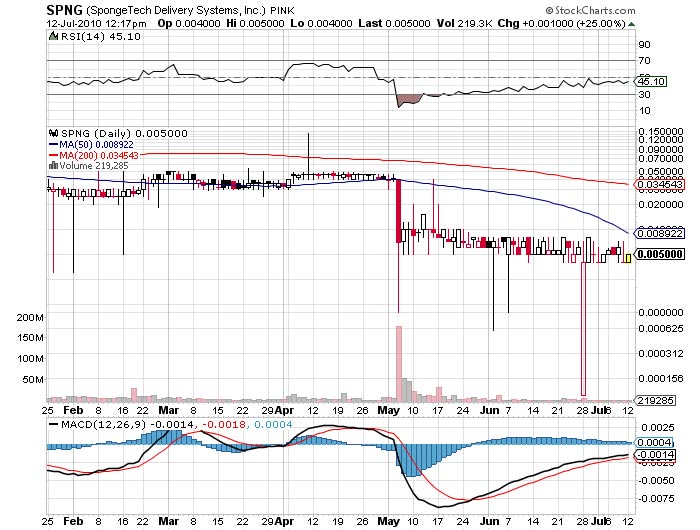The image size is (700, 530).
Task: Click the MA(200) 0.034543 legend entry
Action: click(x=99, y=155)
